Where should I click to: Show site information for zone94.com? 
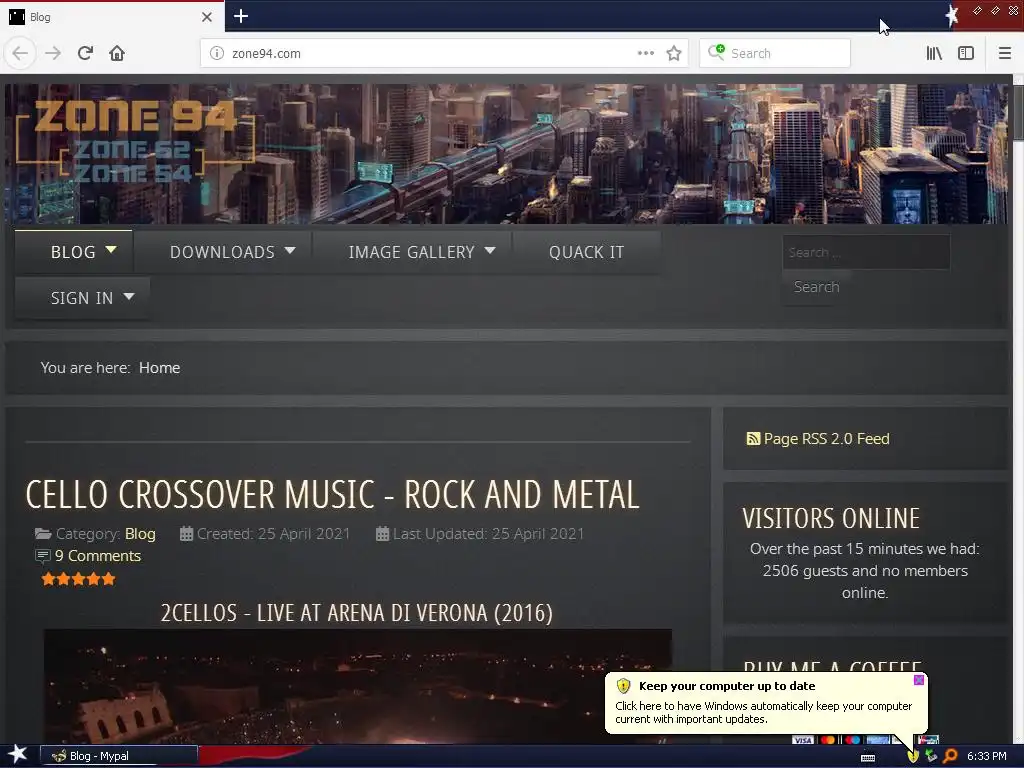pyautogui.click(x=217, y=53)
